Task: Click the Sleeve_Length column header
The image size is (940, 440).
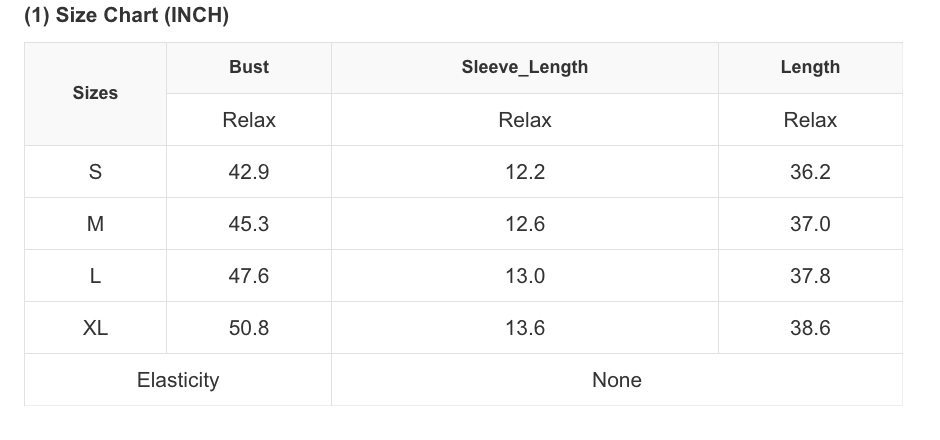Action: [x=525, y=68]
